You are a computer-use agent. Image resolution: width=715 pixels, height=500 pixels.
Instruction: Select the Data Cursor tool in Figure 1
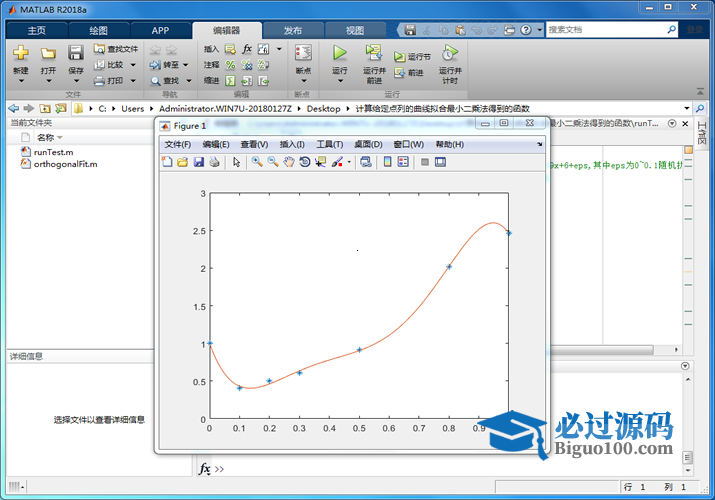click(321, 162)
